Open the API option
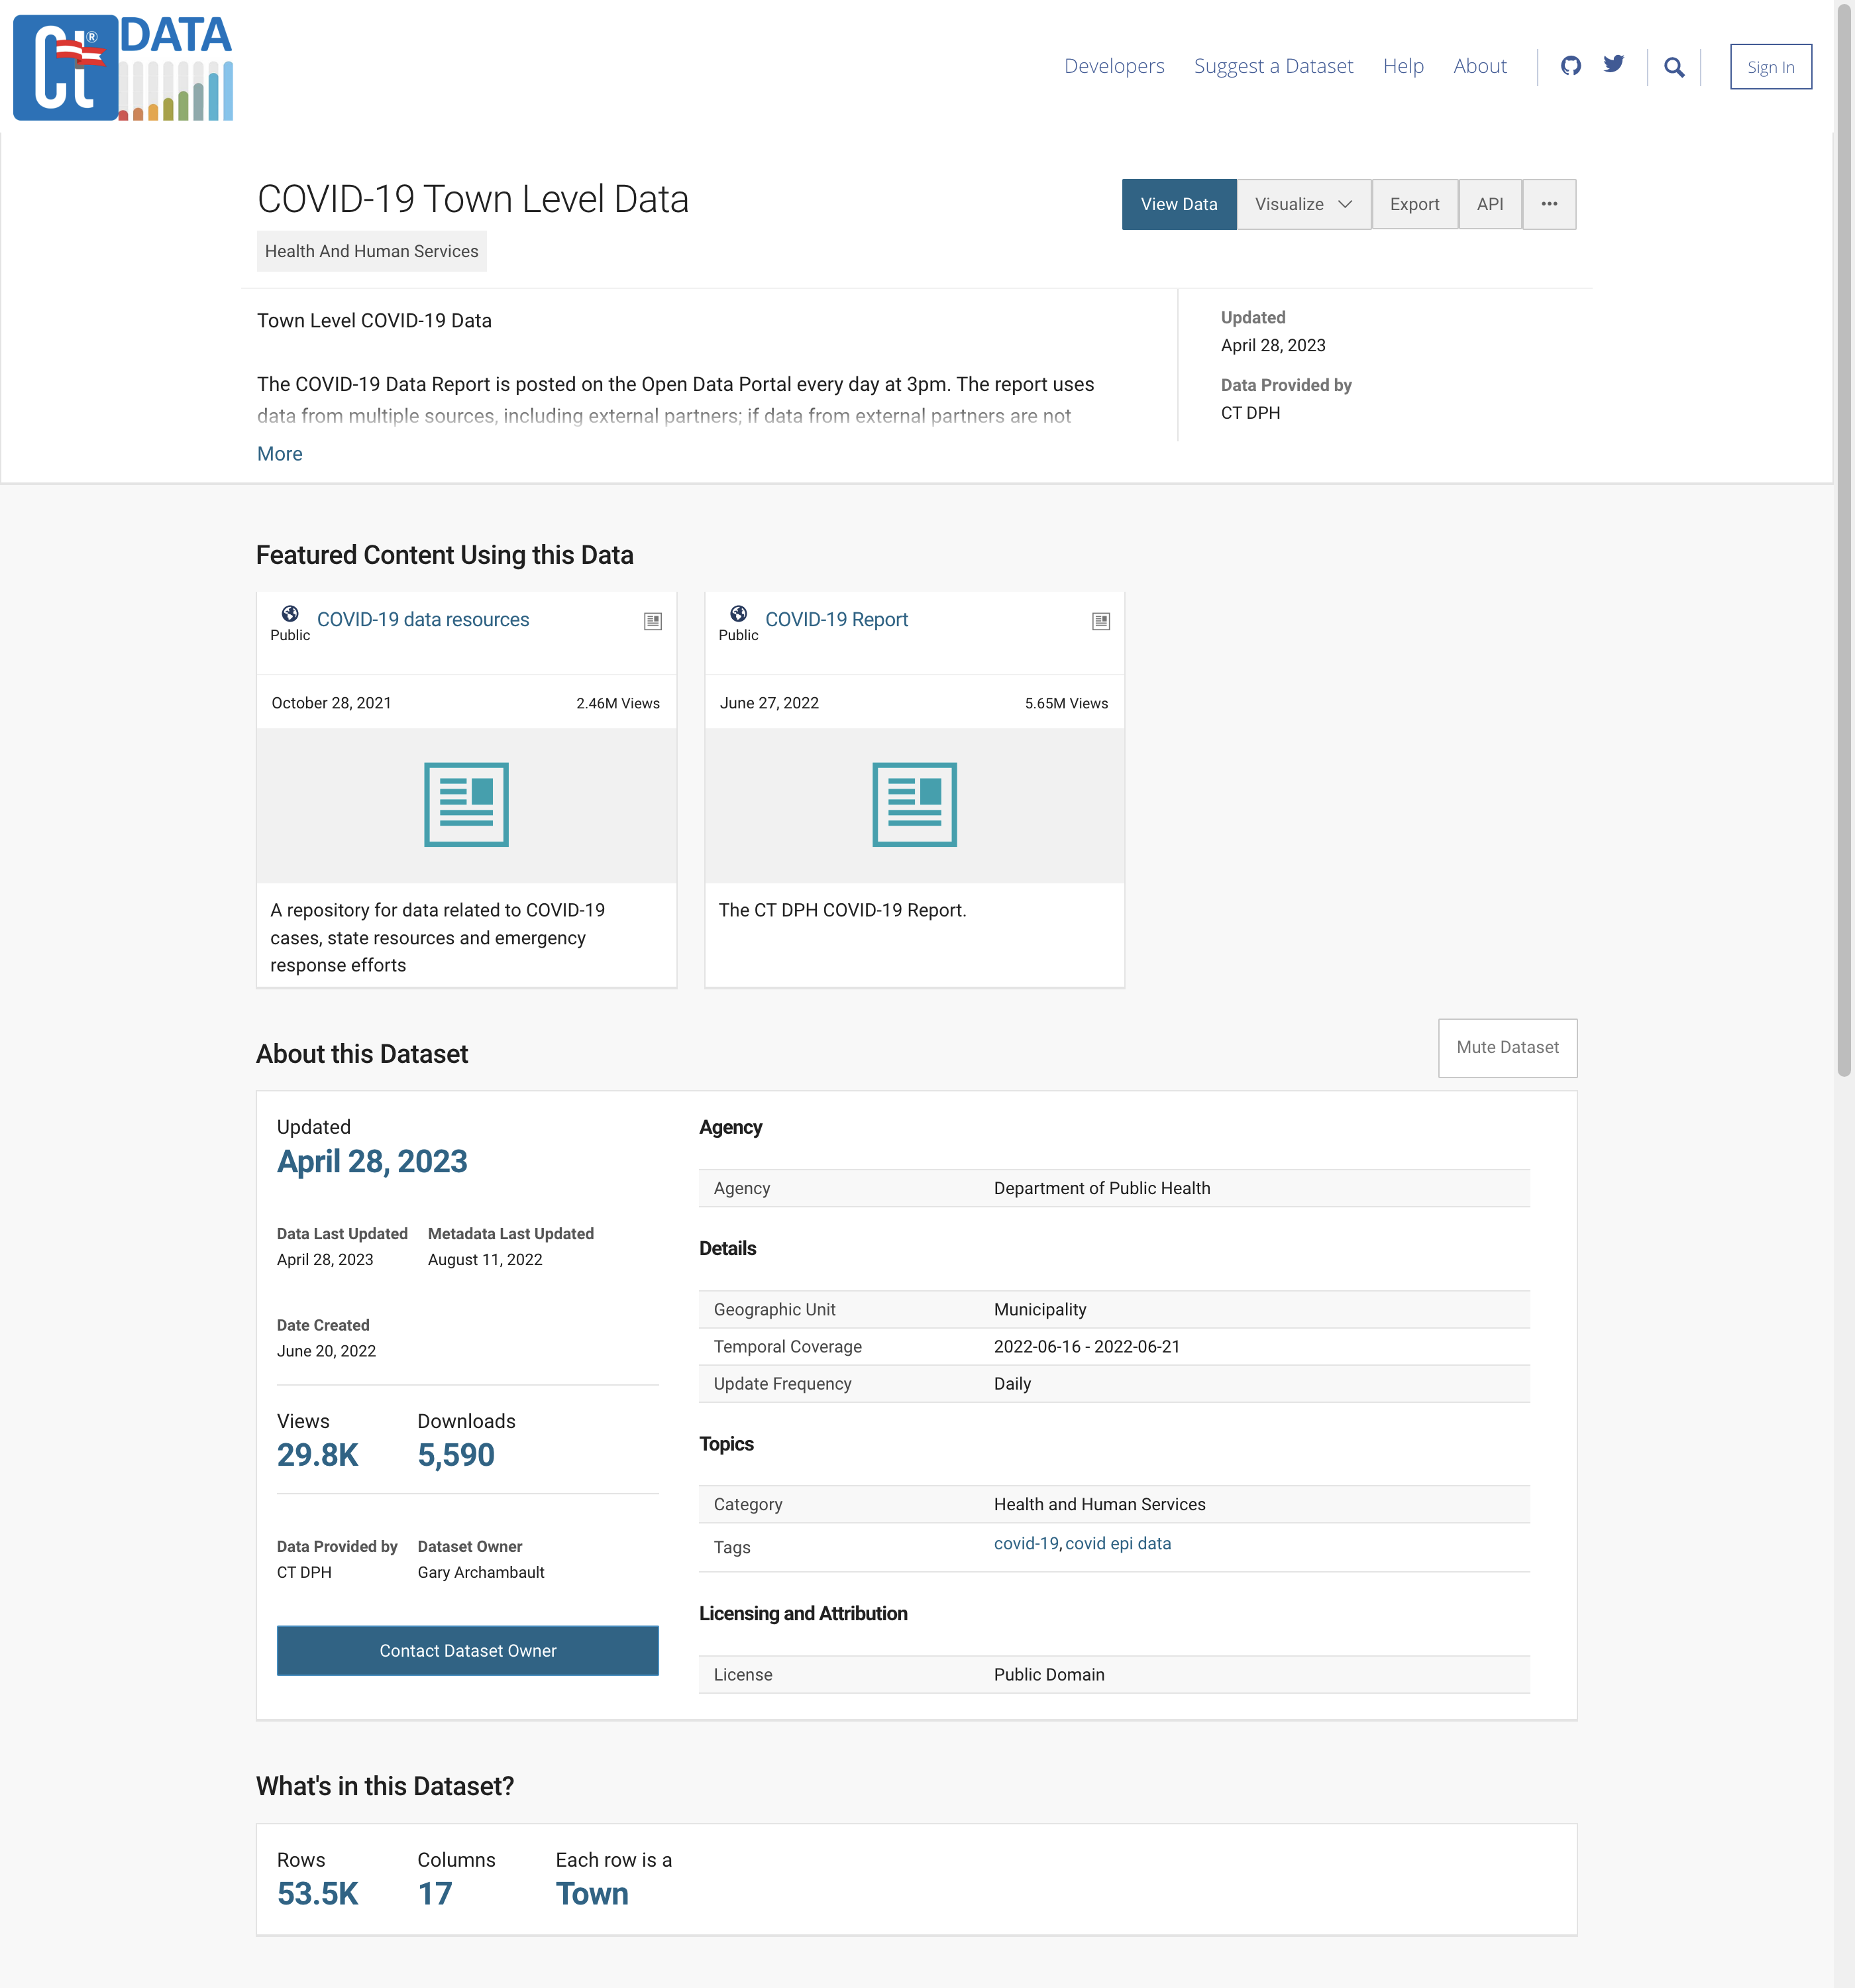The width and height of the screenshot is (1855, 1988). (x=1489, y=204)
